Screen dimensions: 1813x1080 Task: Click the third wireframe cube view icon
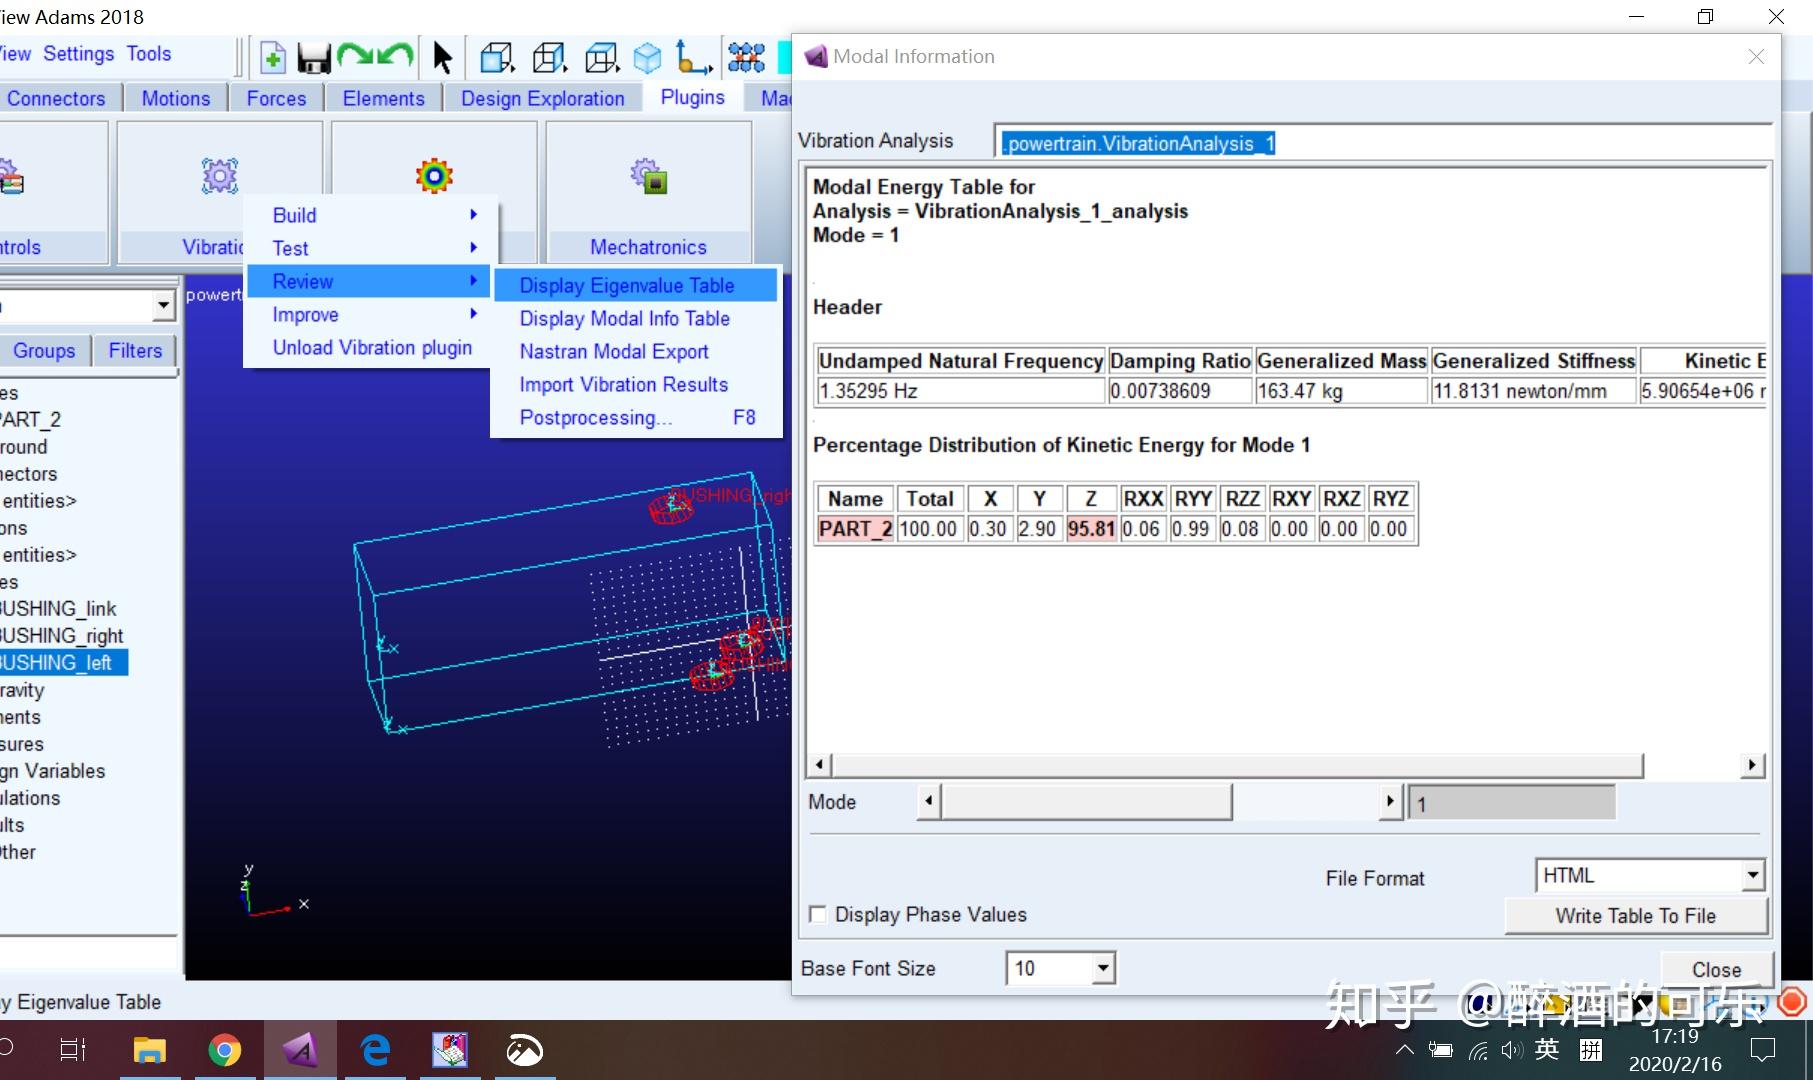pos(601,58)
